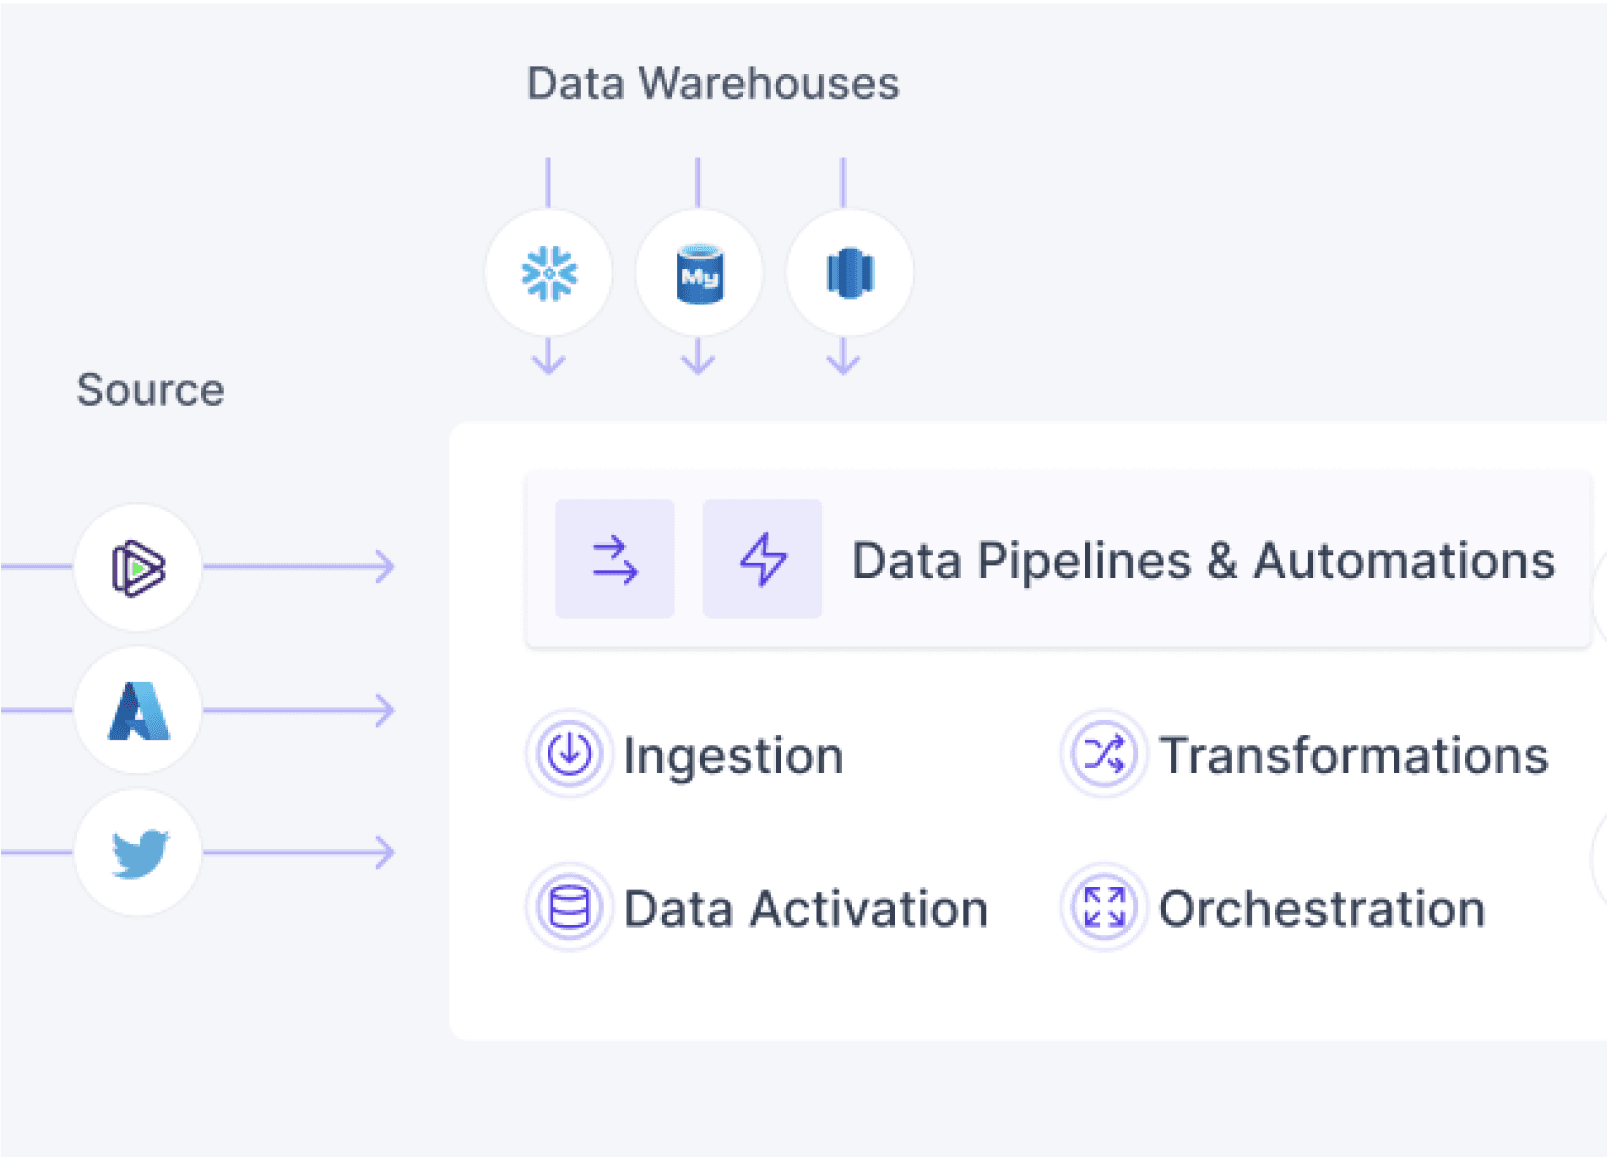Click the Snowflake data warehouse icon
This screenshot has height=1157, width=1607.
pos(548,273)
